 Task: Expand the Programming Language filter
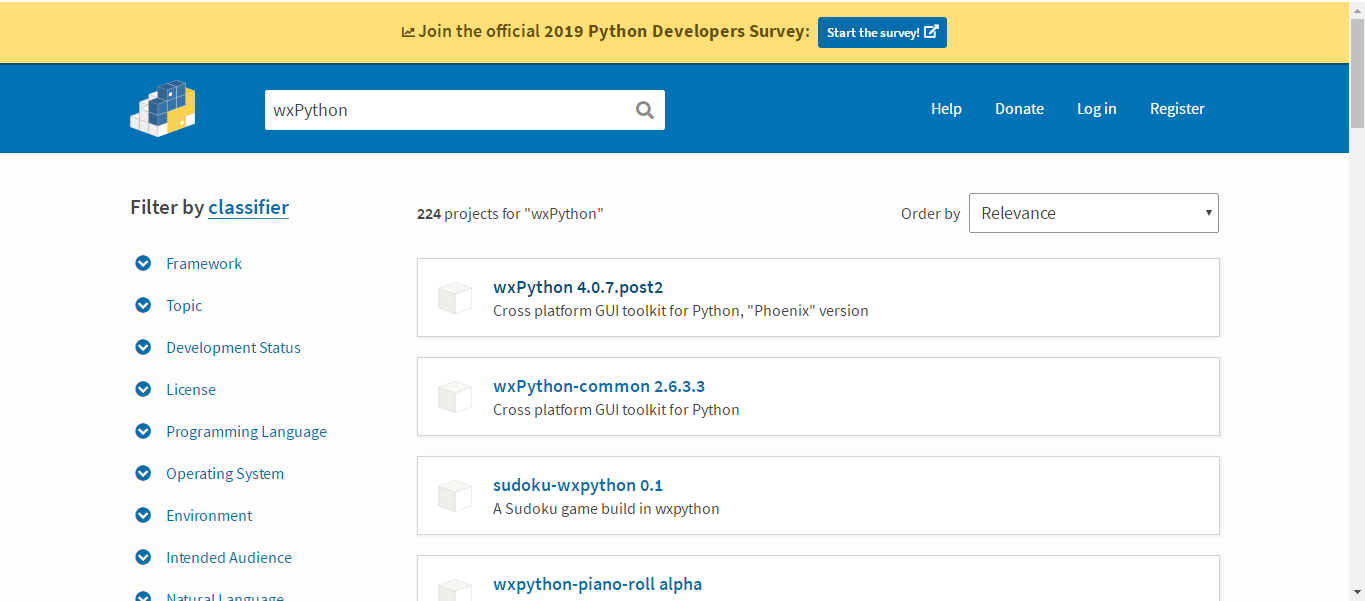click(246, 432)
